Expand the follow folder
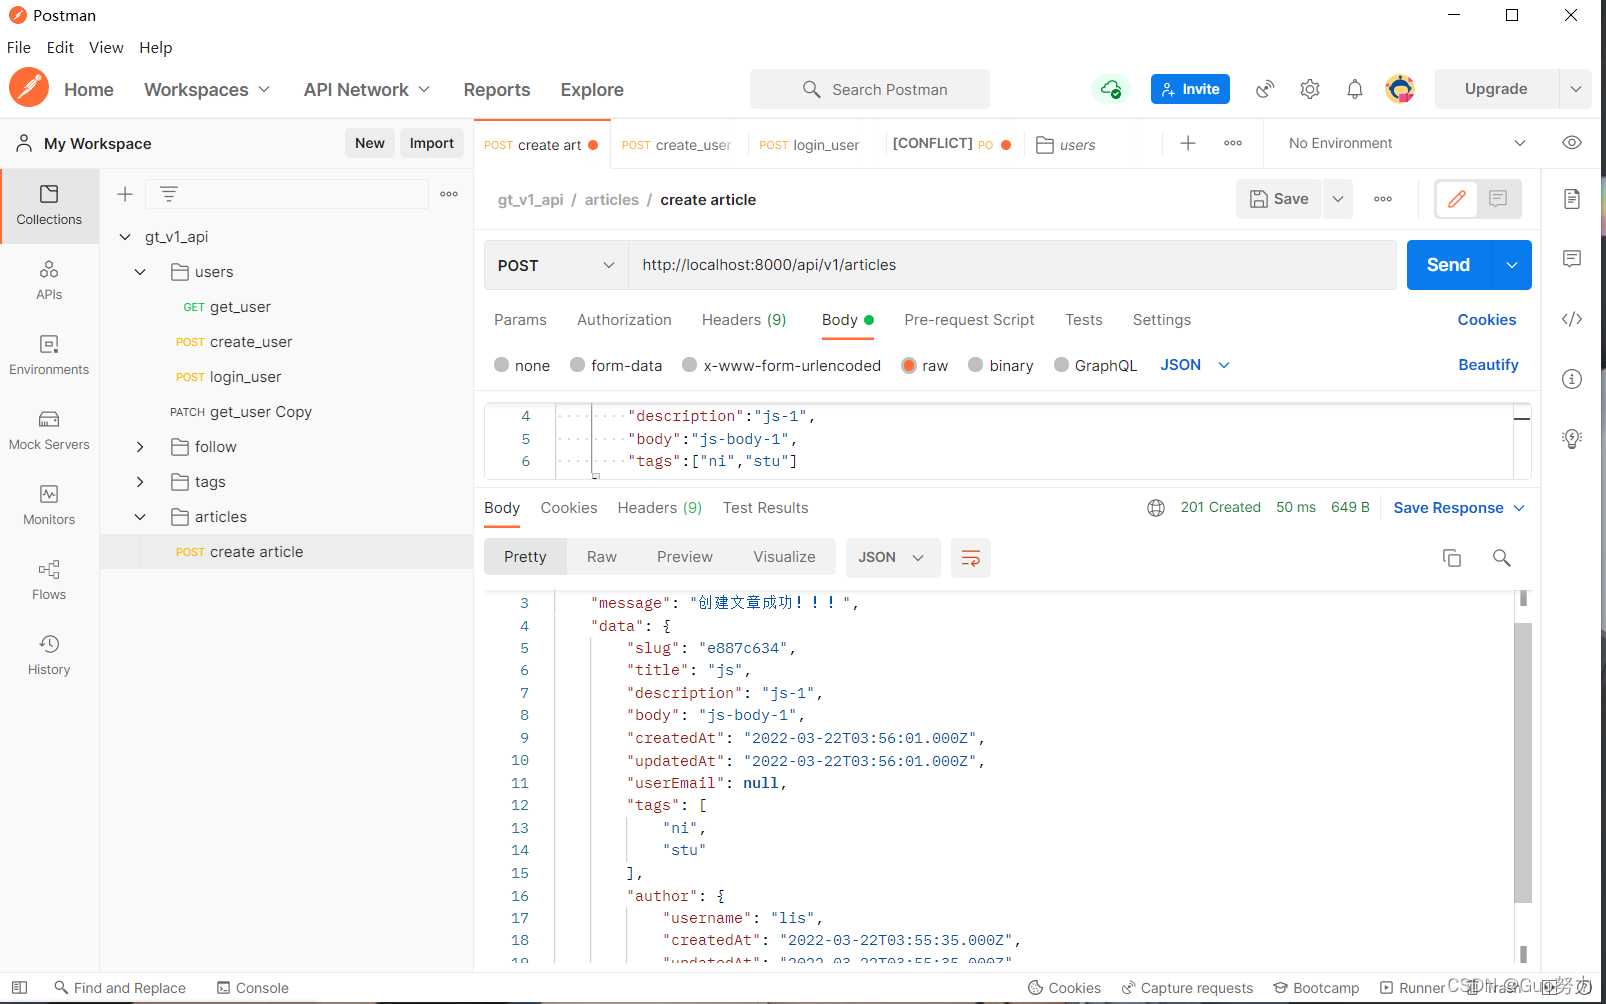1606x1004 pixels. 140,447
